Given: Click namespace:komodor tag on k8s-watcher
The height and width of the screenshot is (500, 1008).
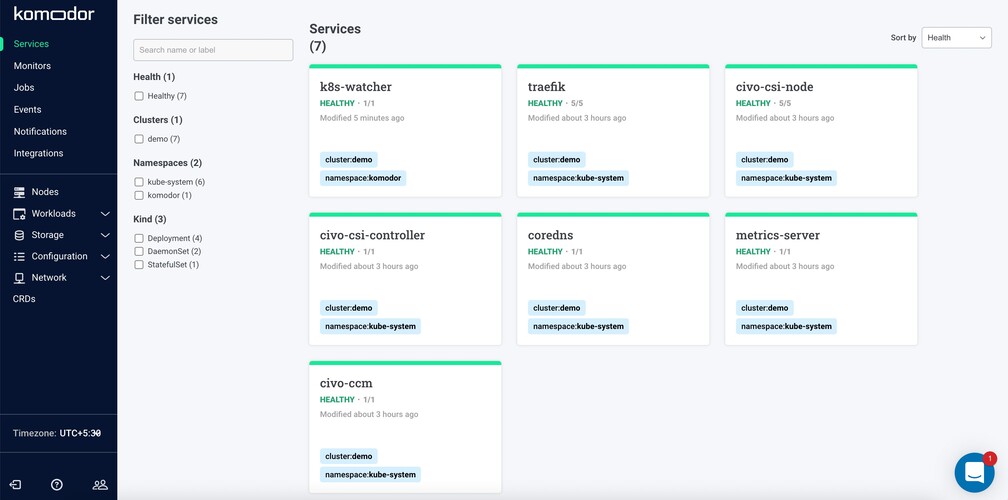Looking at the screenshot, I should (363, 178).
